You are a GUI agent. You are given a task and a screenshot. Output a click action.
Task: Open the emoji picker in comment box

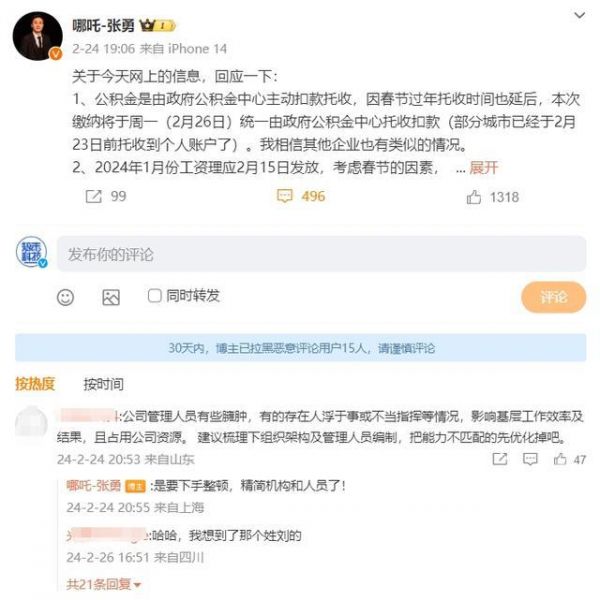[65, 297]
